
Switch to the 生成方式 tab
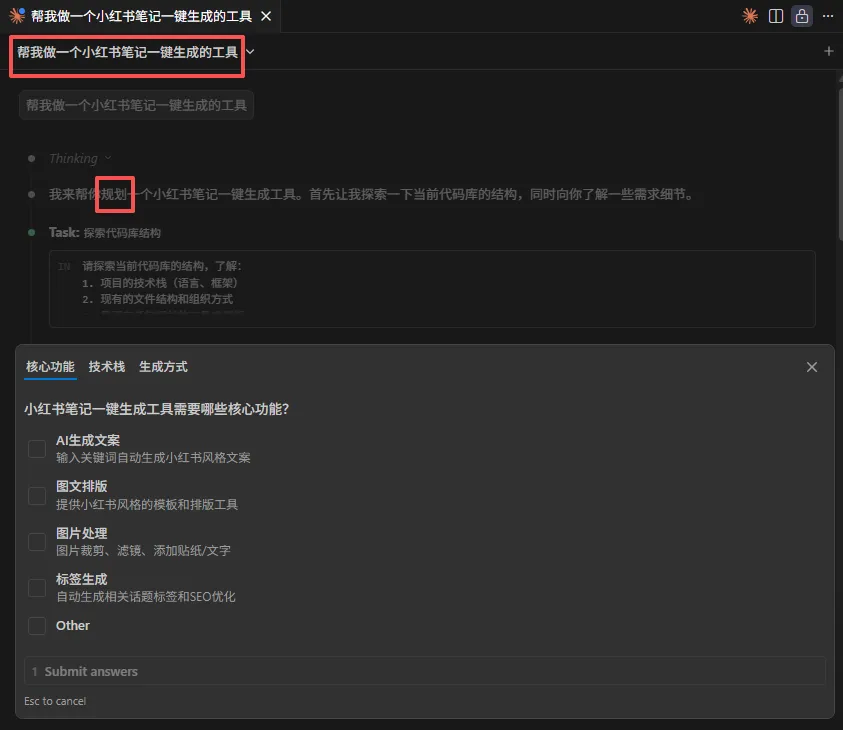(x=163, y=367)
